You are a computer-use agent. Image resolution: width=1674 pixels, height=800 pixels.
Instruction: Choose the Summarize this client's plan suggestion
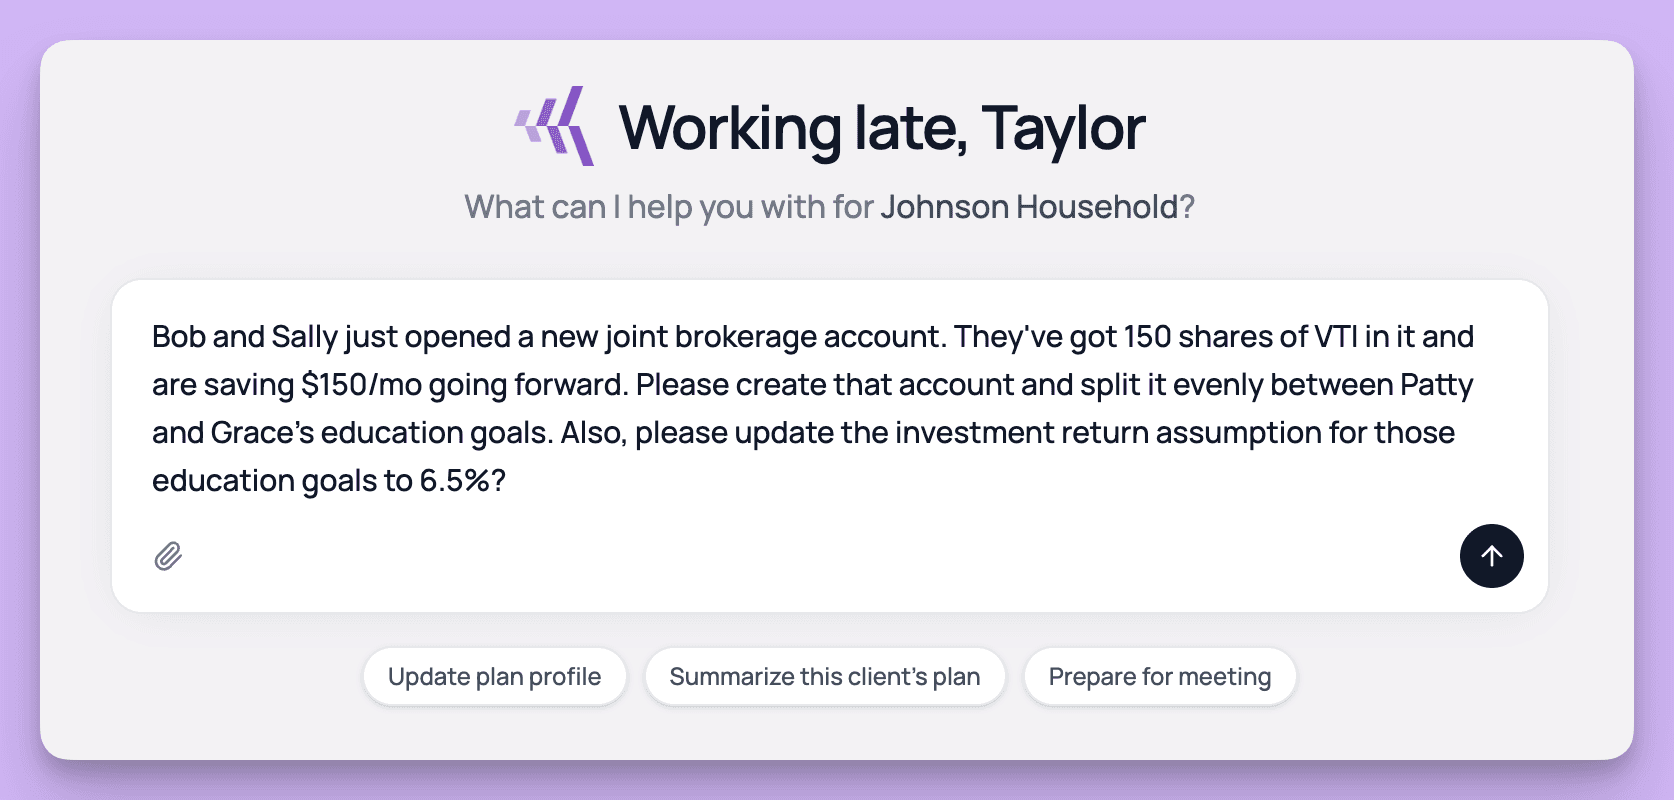[x=825, y=677]
